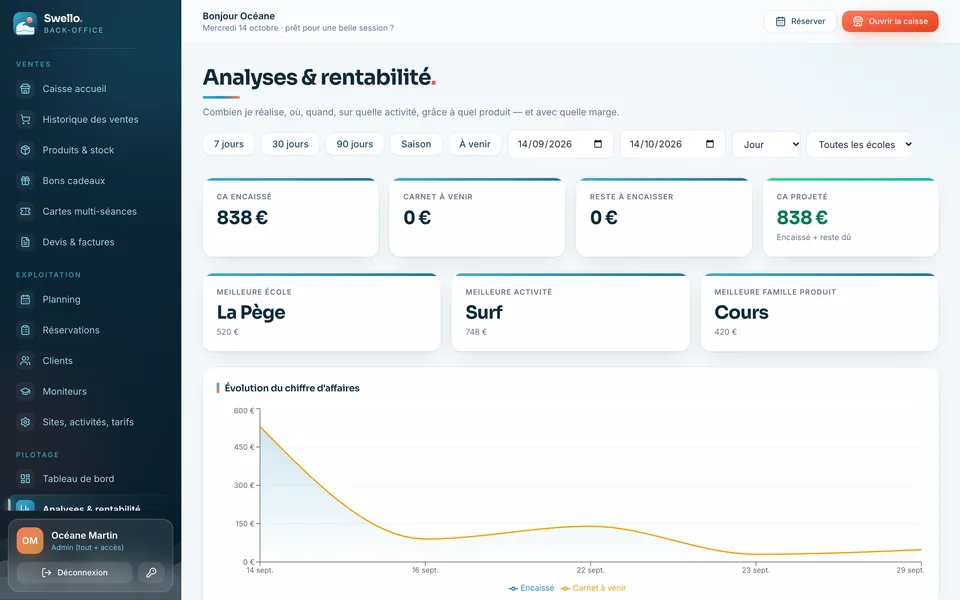The image size is (960, 600).
Task: Click the Océane Martin user name
Action: click(84, 536)
